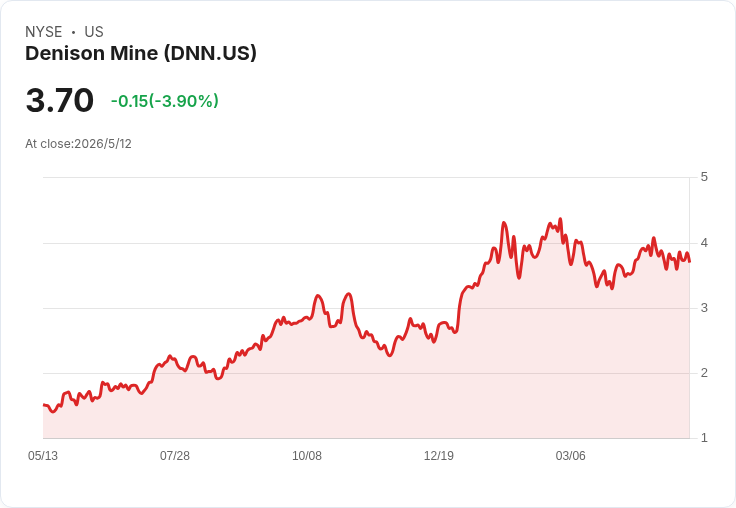
Task: Click the At close:2026/5/12 timestamp
Action: (78, 144)
